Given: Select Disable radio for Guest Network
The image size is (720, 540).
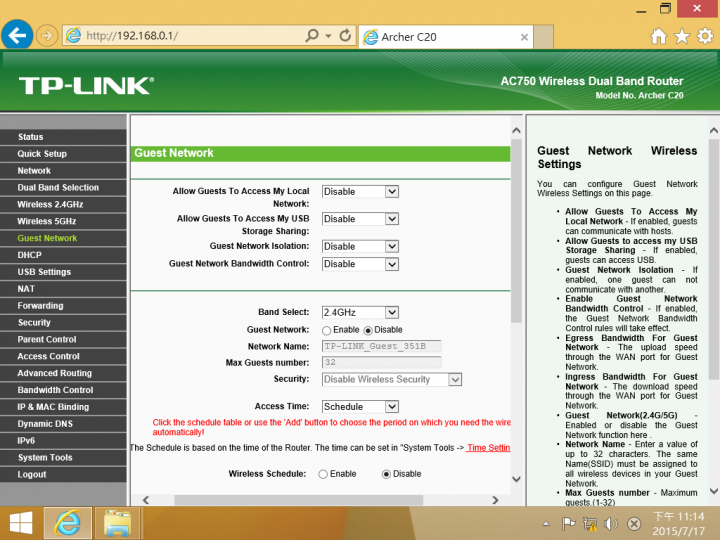Looking at the screenshot, I should (x=368, y=331).
